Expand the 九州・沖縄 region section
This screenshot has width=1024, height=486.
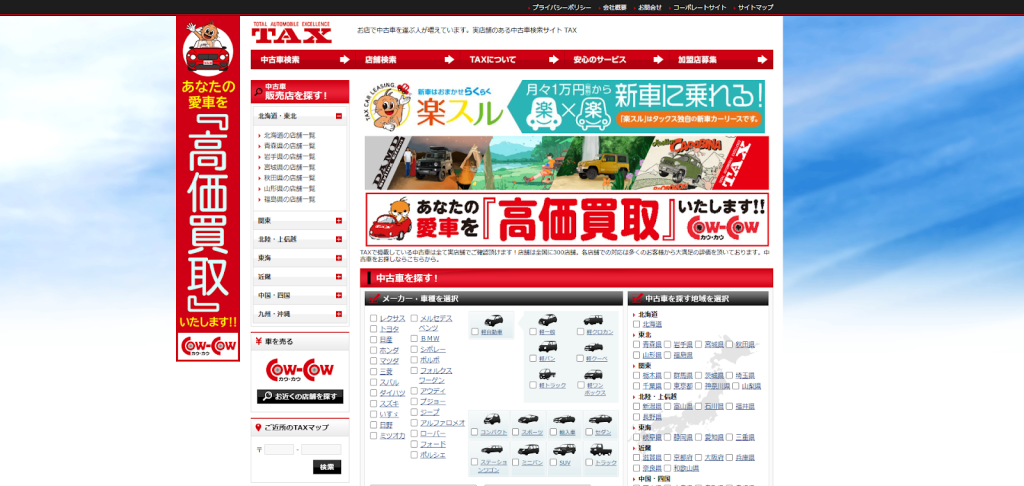tap(339, 314)
